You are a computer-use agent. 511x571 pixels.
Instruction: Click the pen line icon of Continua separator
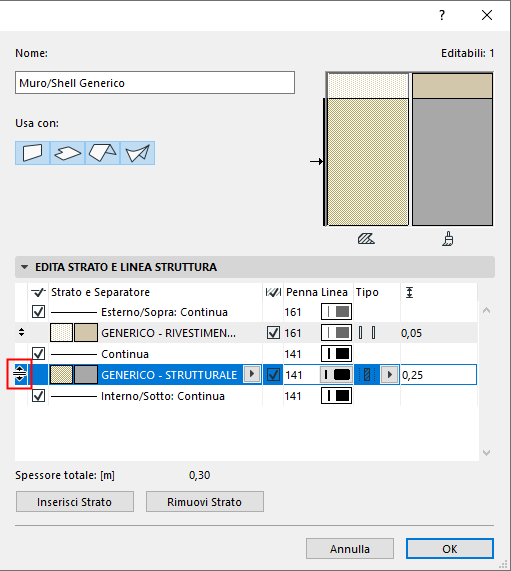[x=336, y=354]
